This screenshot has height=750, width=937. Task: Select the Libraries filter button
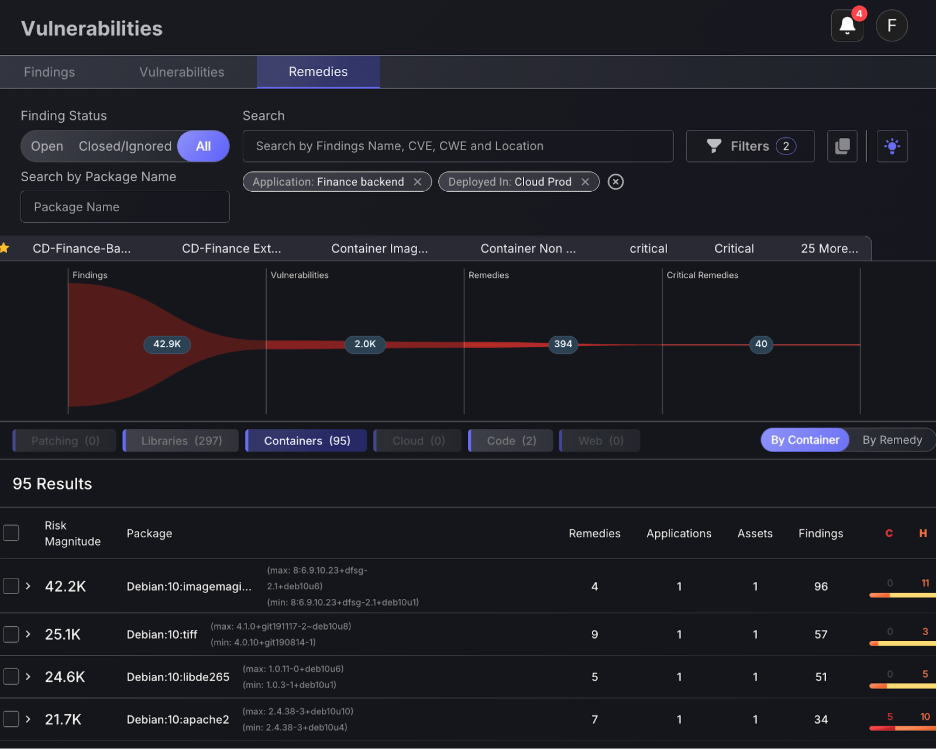pyautogui.click(x=180, y=439)
